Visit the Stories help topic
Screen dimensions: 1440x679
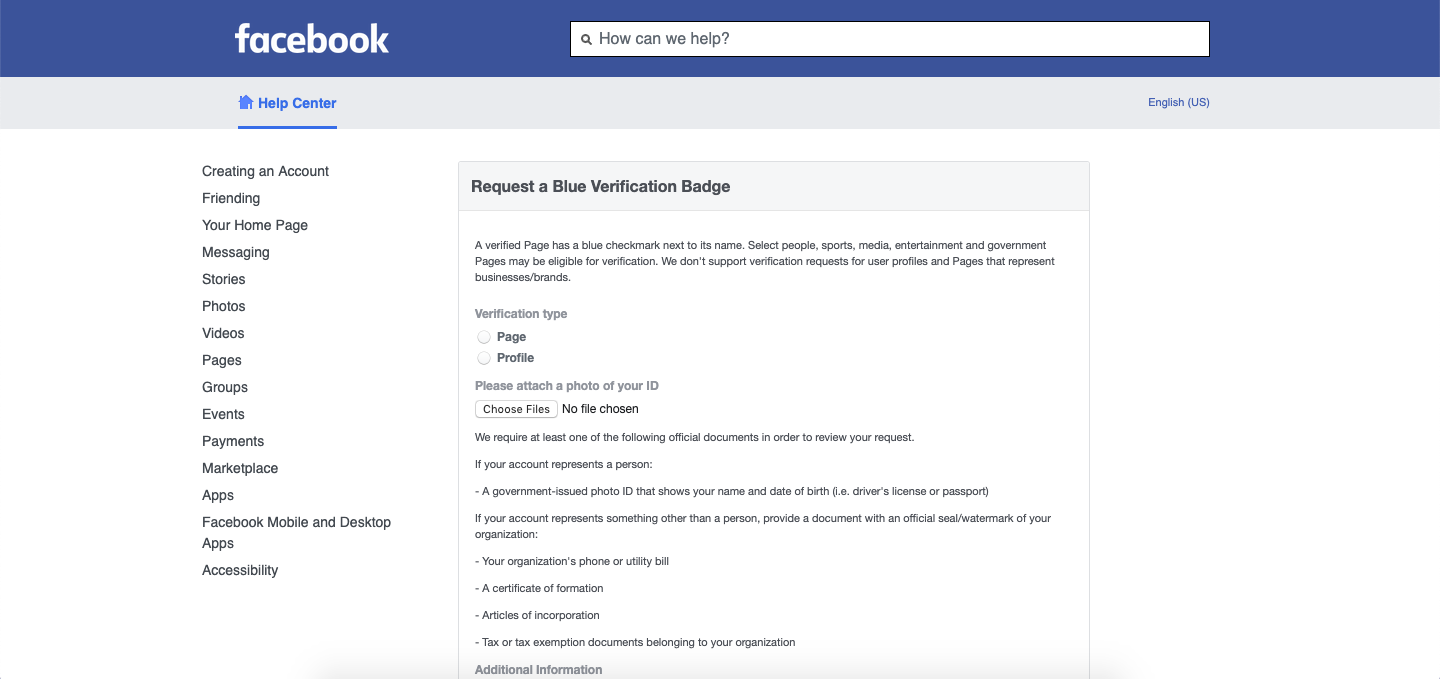coord(223,279)
